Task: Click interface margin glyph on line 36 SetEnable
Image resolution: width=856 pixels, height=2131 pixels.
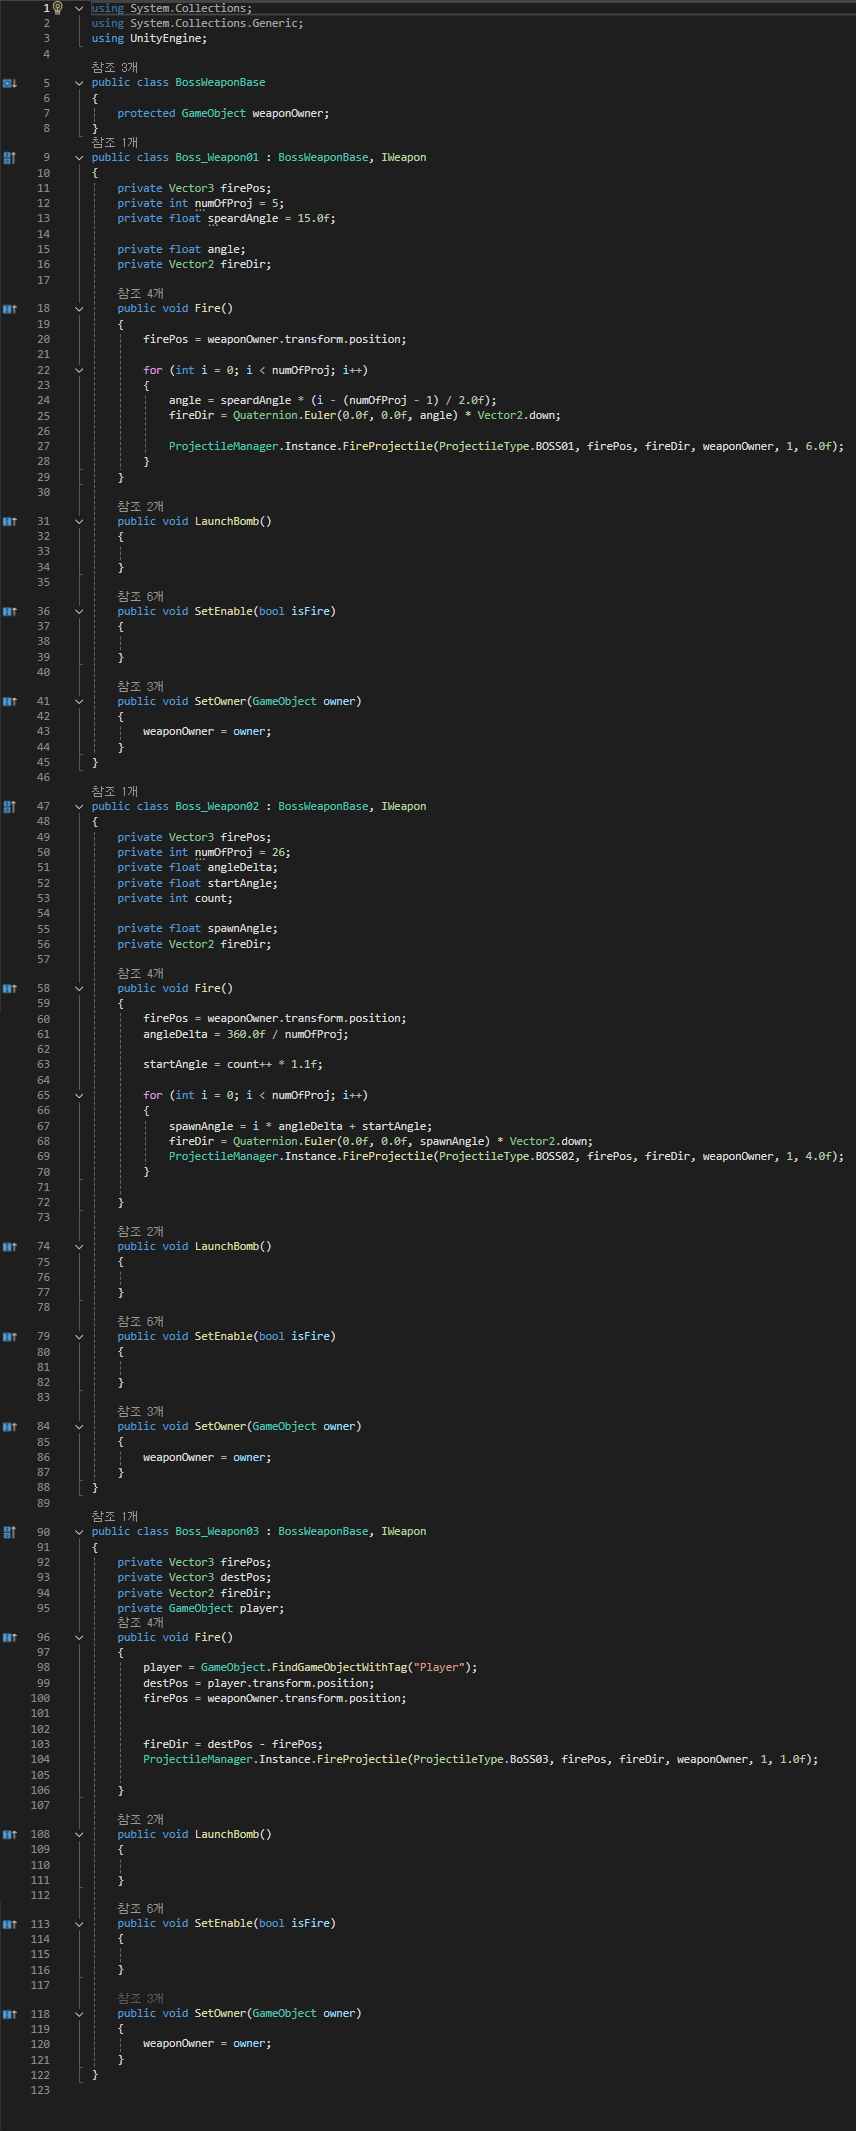Action: click(x=10, y=612)
